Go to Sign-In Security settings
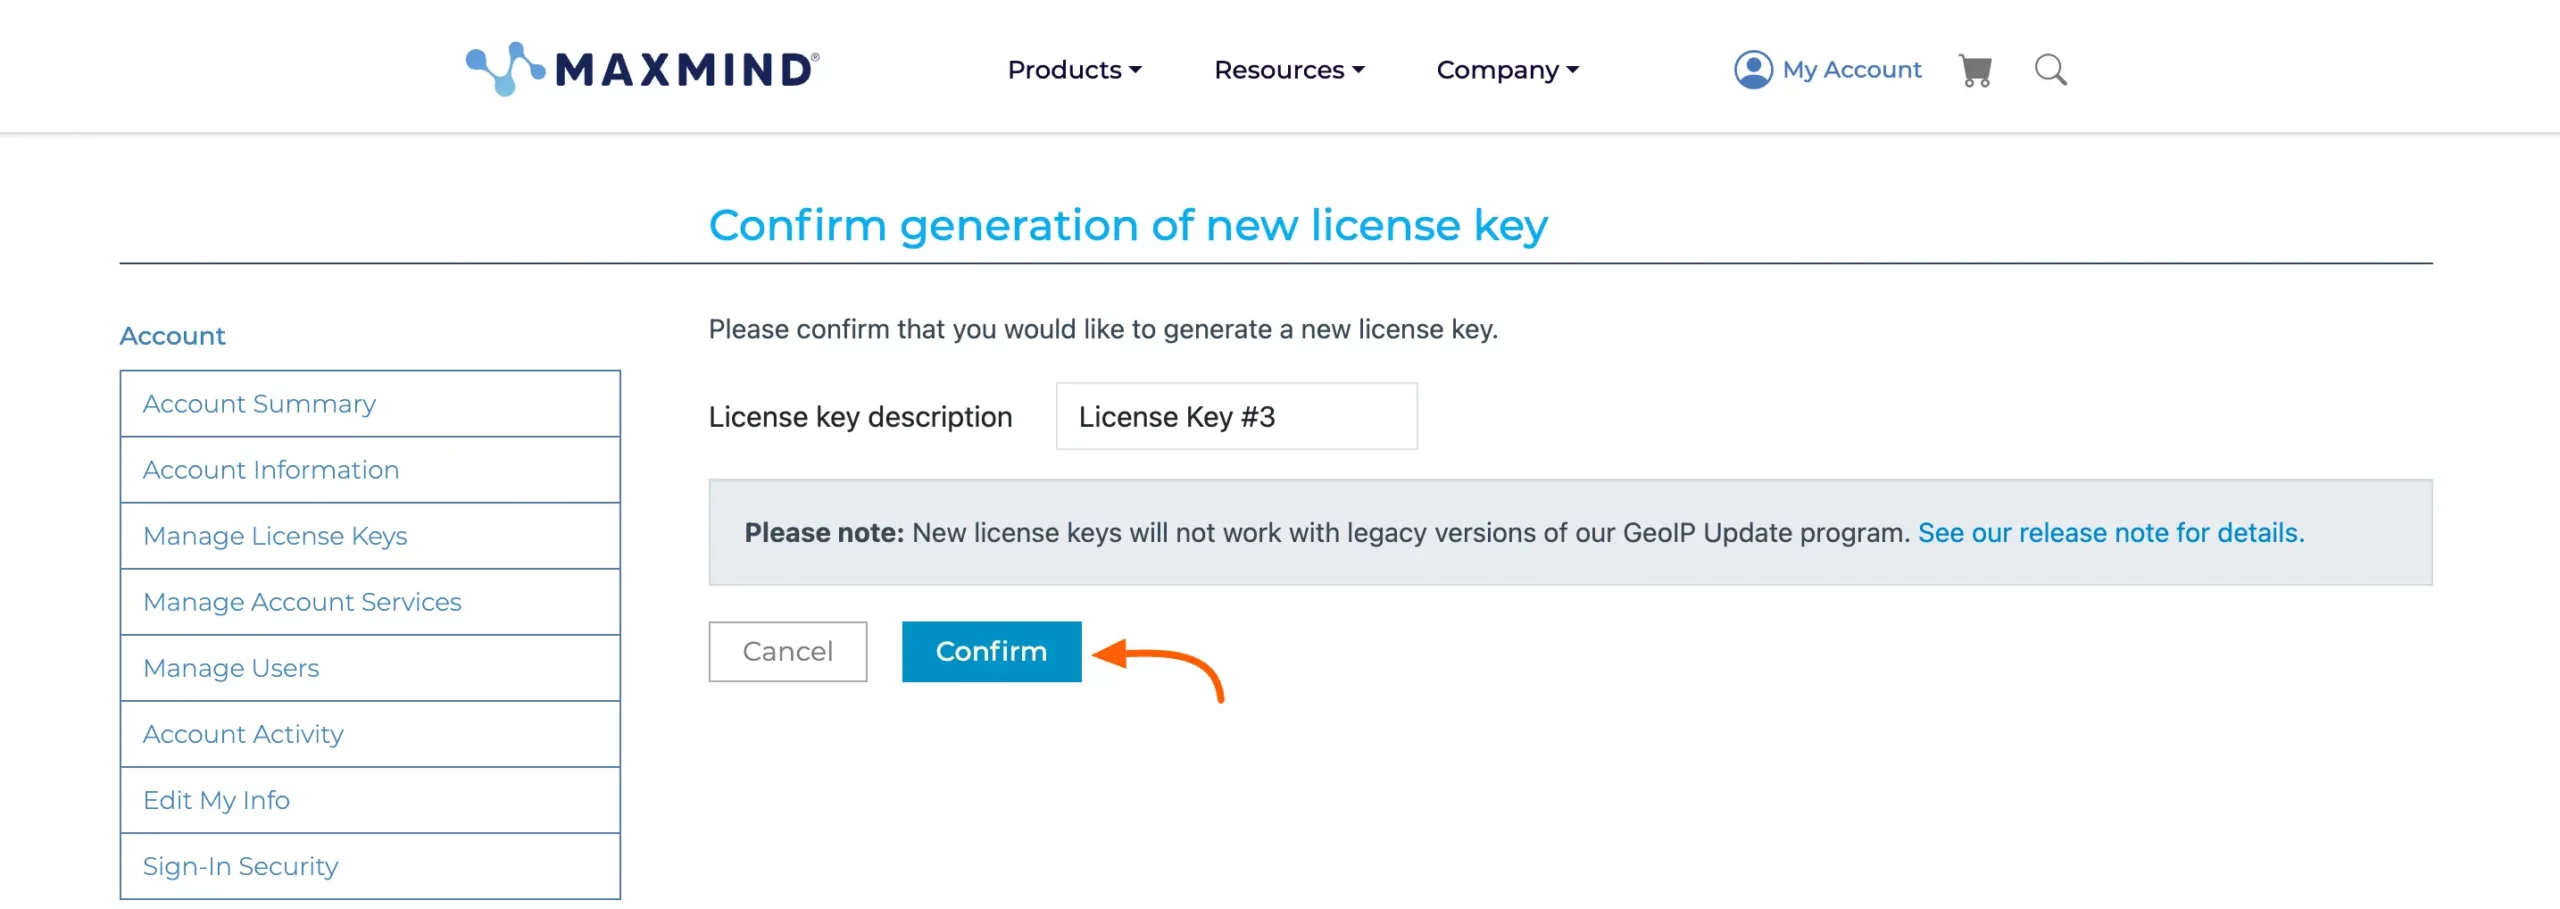The height and width of the screenshot is (909, 2560). [x=240, y=866]
